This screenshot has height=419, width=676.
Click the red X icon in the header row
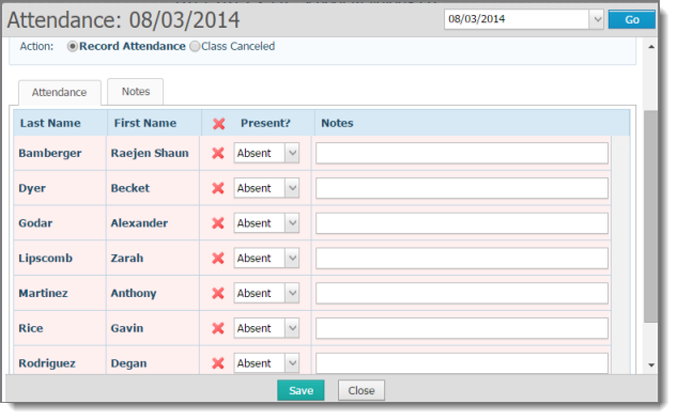219,124
